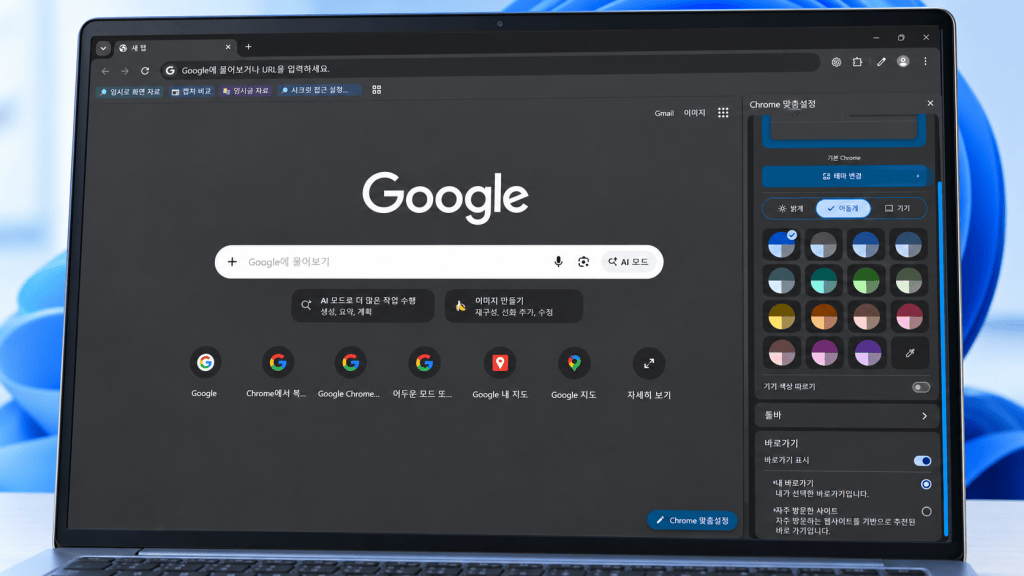Open the Chrome three-dot menu

point(925,61)
